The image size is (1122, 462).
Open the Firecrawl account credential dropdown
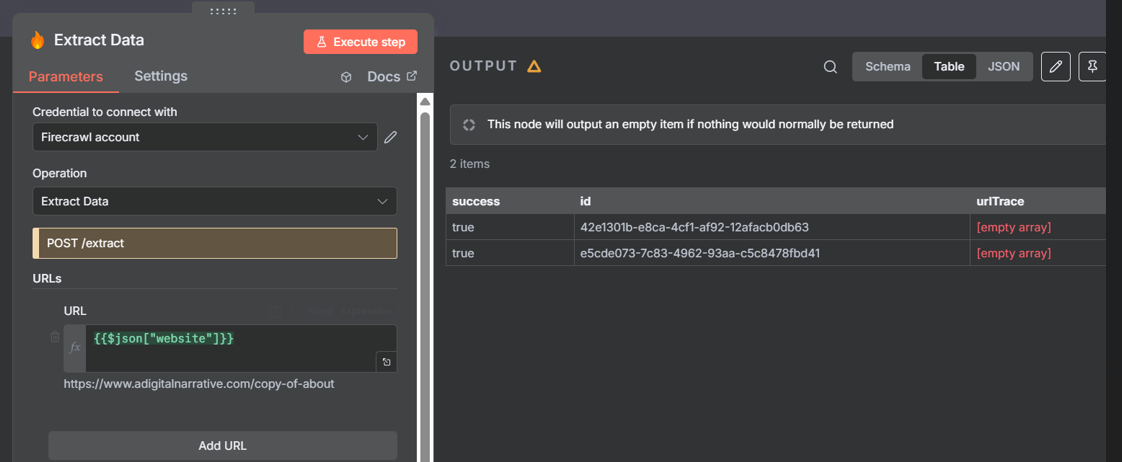[x=205, y=137]
